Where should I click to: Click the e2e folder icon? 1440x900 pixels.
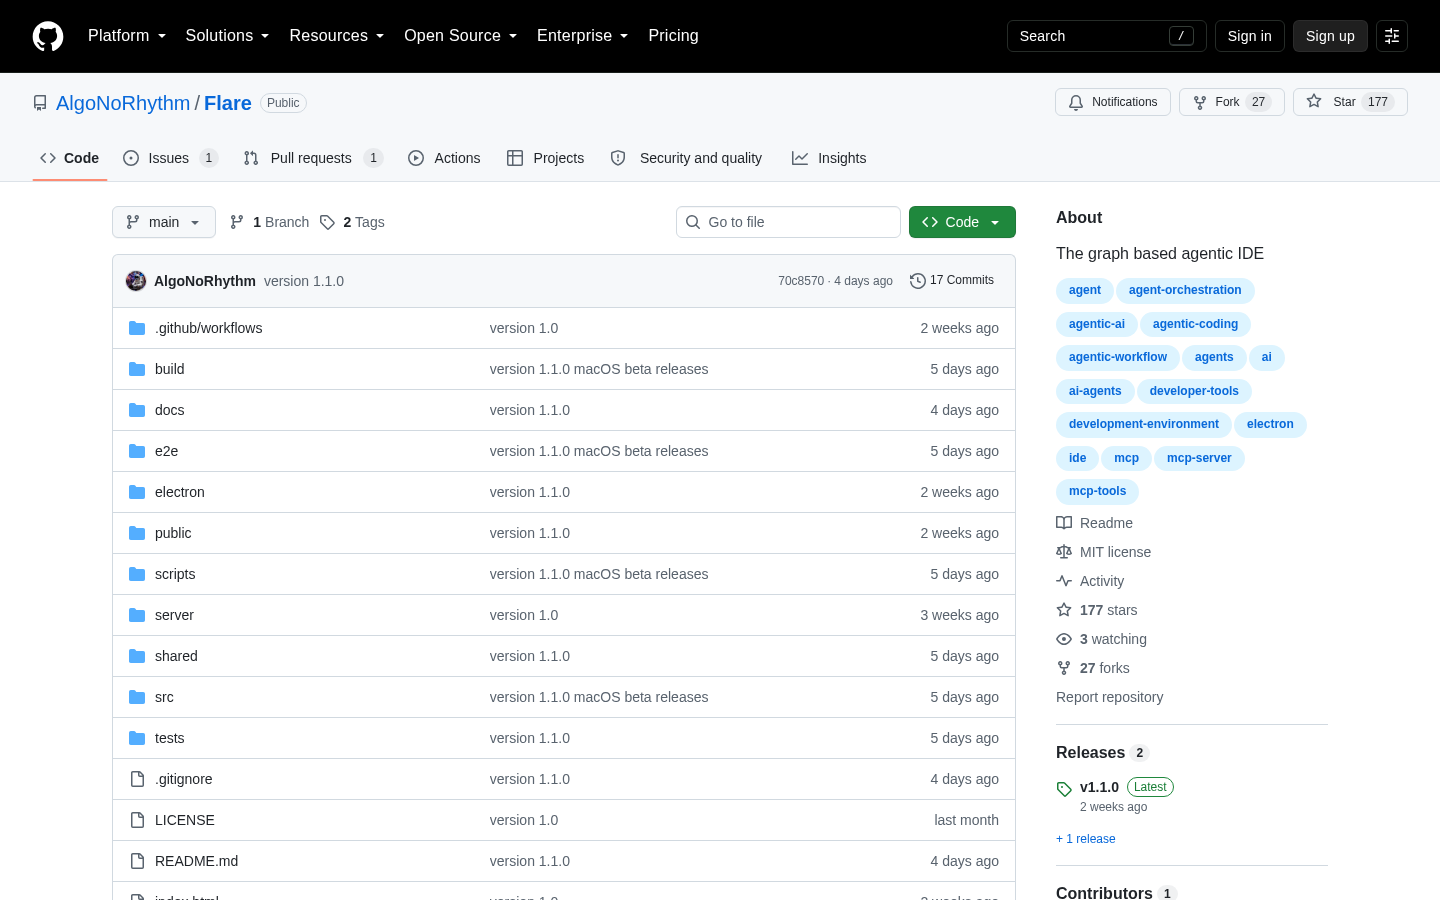pyautogui.click(x=137, y=451)
